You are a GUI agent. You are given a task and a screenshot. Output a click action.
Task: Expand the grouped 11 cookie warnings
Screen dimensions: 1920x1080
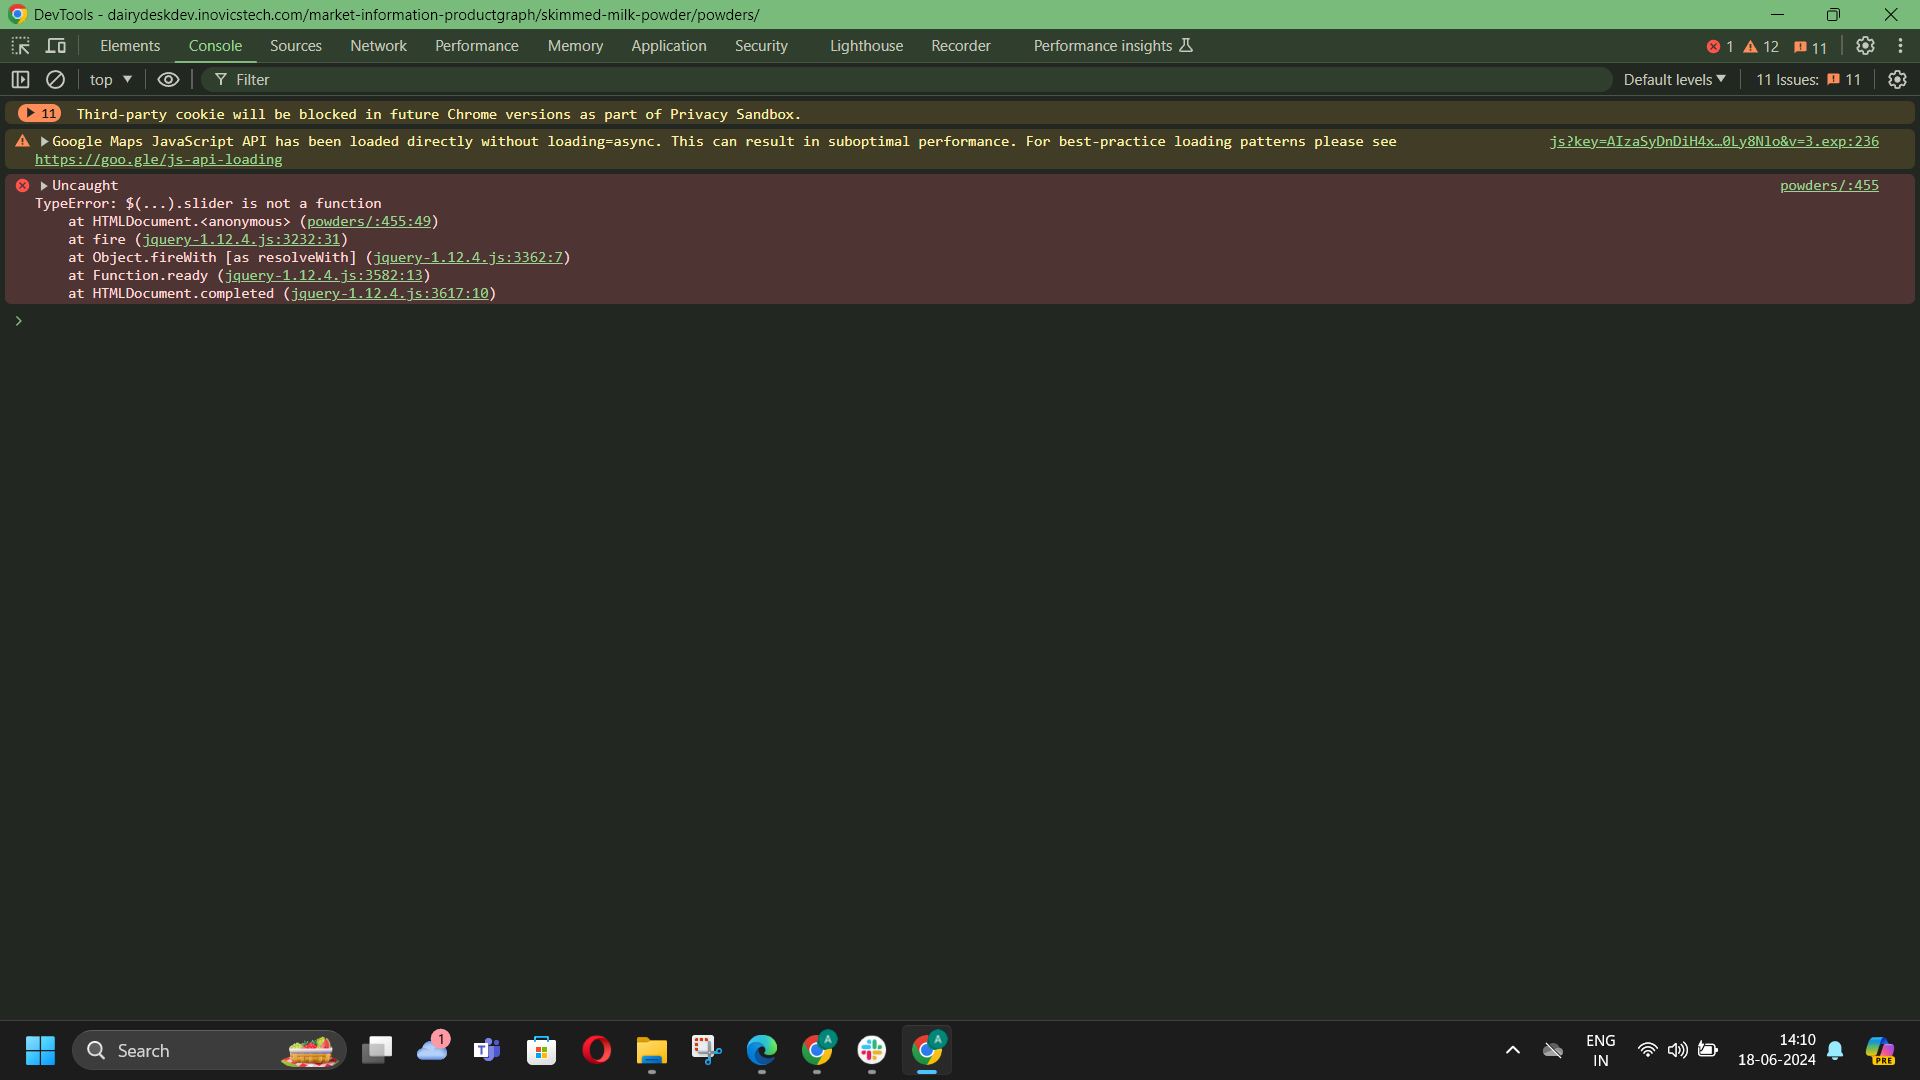(40, 114)
